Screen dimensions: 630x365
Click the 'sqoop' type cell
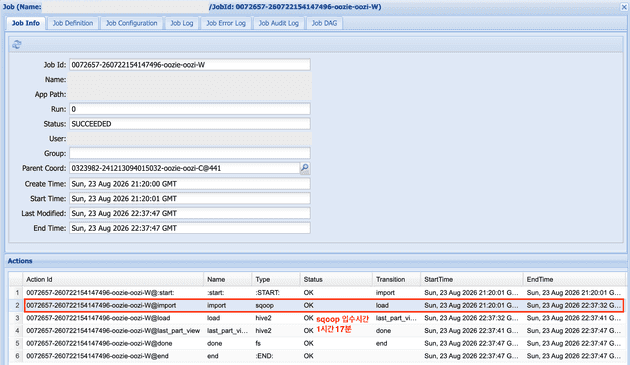(264, 306)
